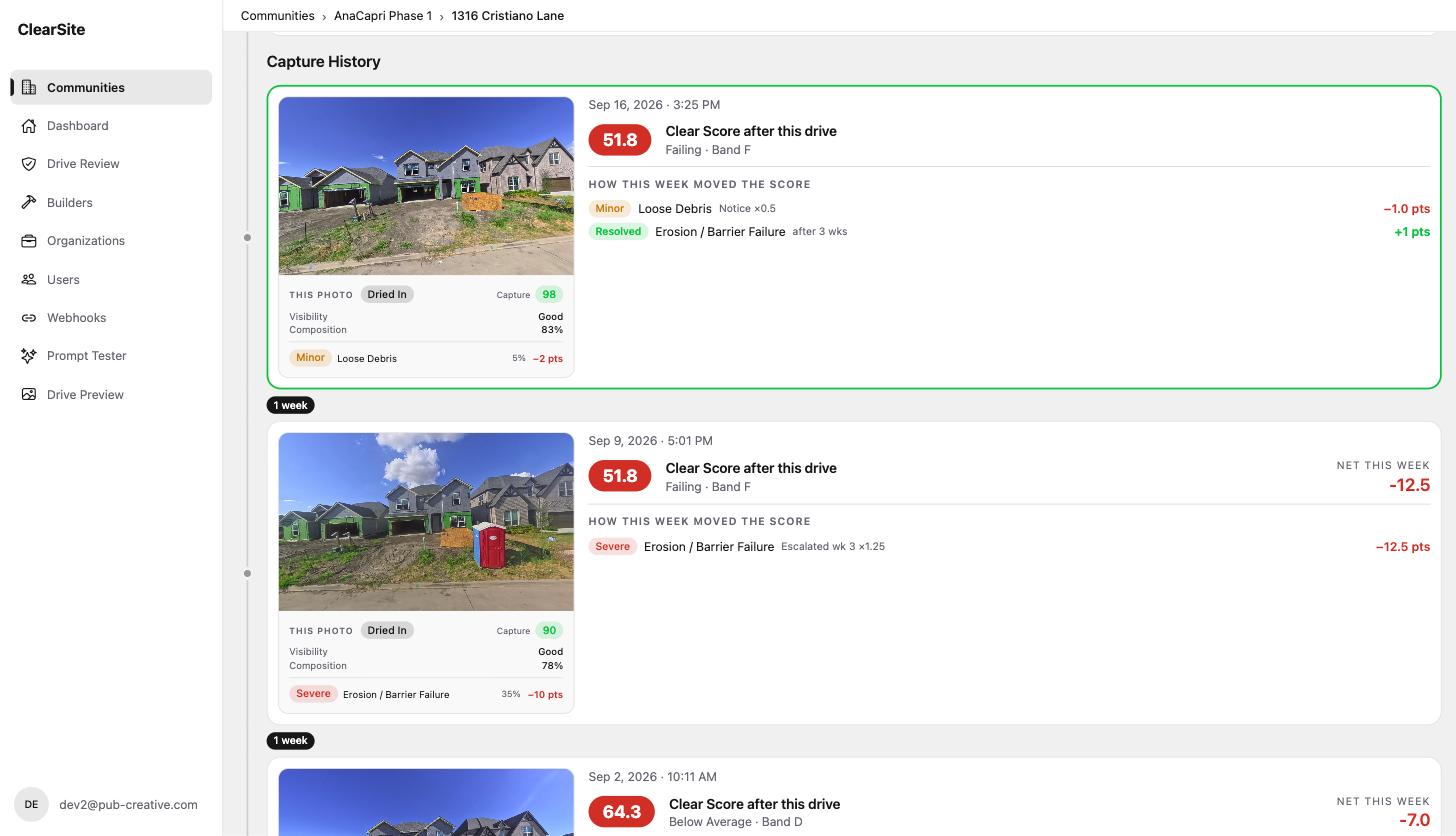The image size is (1456, 836).
Task: Click the Composition 83% value
Action: click(552, 330)
